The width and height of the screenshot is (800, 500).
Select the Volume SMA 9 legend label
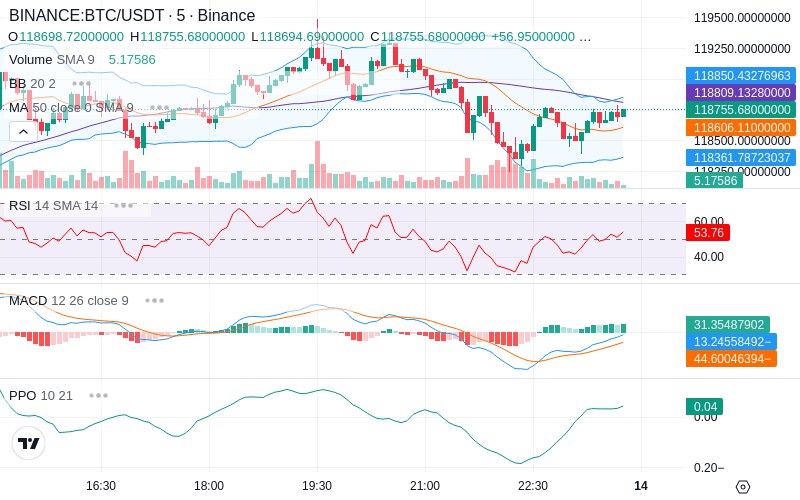(x=52, y=60)
